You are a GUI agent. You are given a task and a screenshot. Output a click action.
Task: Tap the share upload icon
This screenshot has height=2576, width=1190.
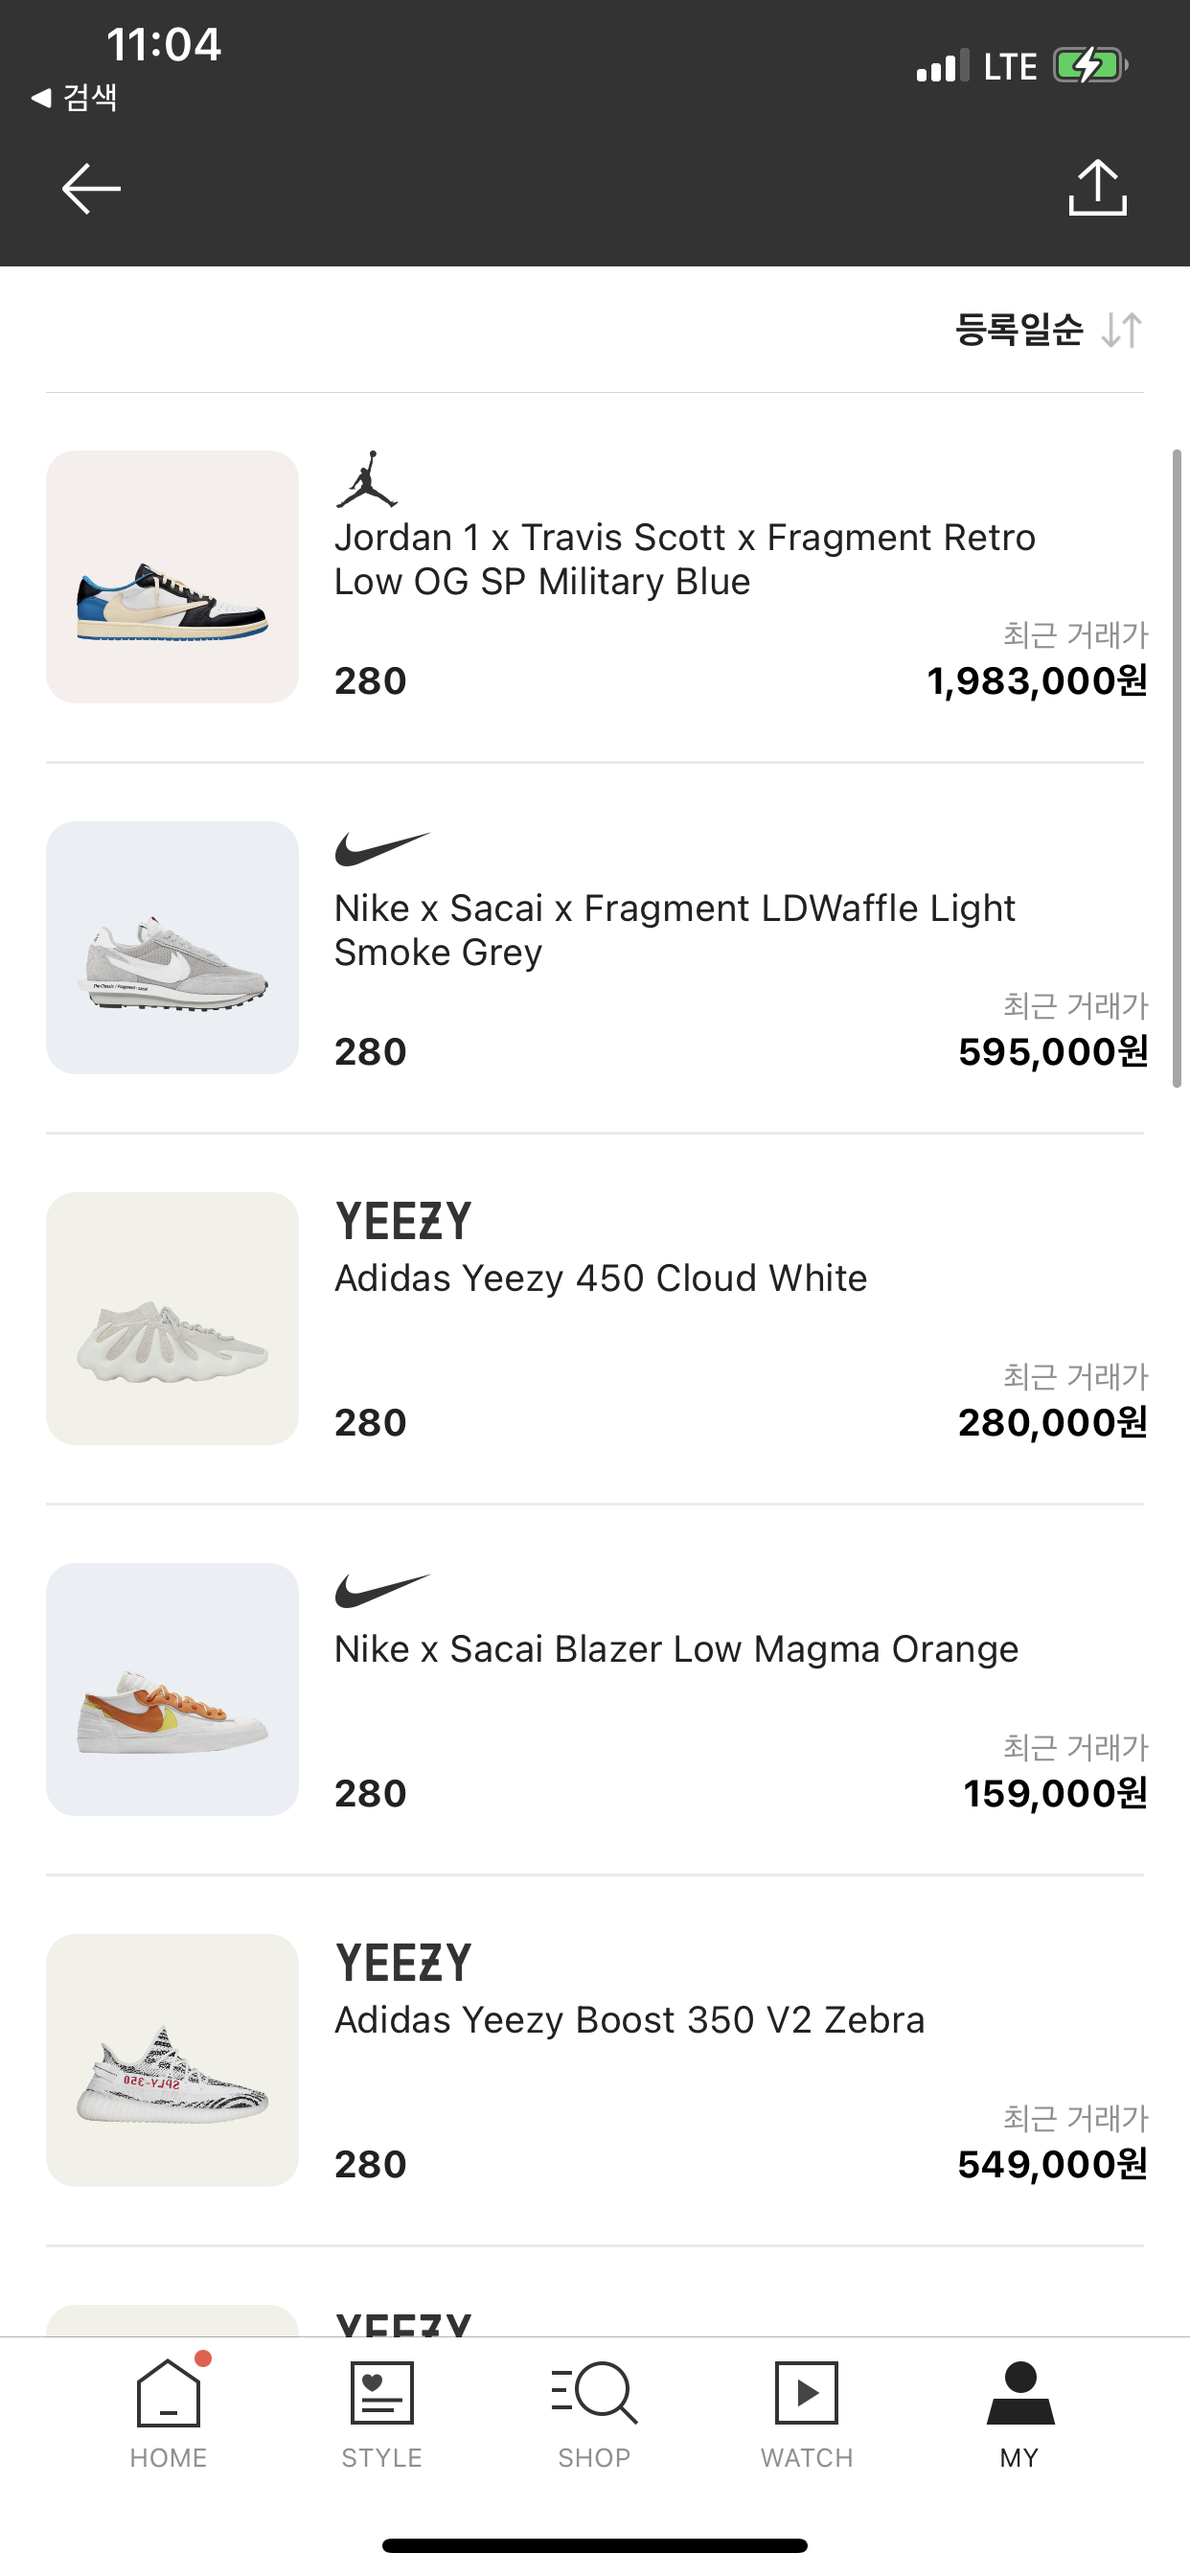(1097, 188)
